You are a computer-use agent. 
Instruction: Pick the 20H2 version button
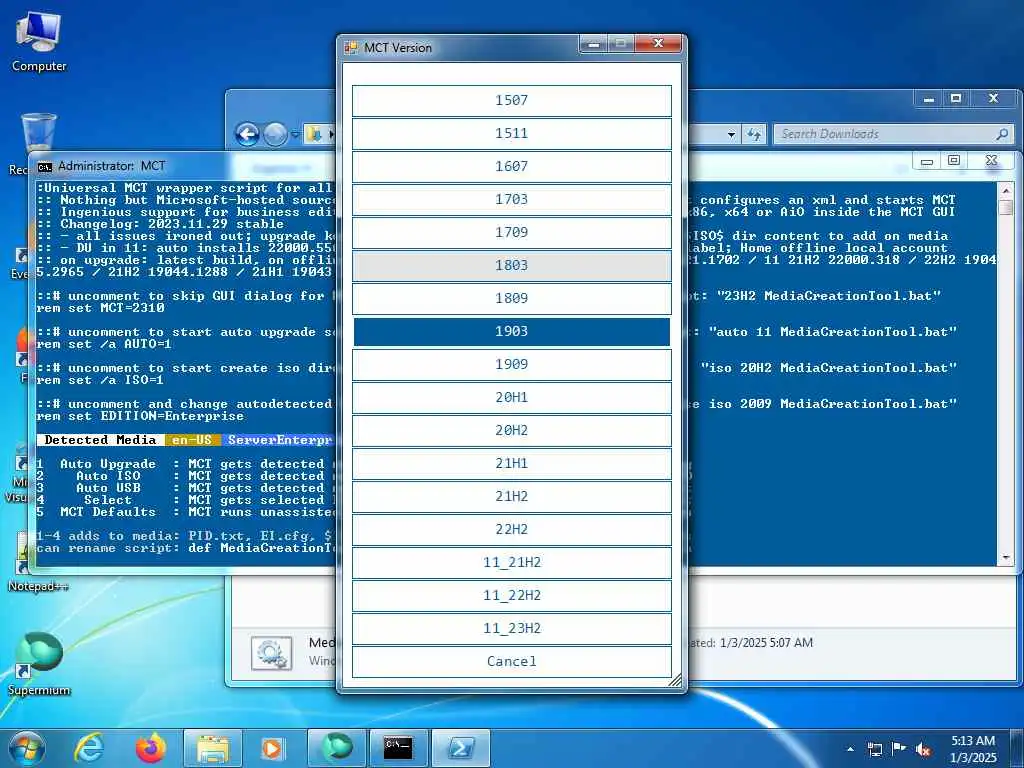coord(511,430)
